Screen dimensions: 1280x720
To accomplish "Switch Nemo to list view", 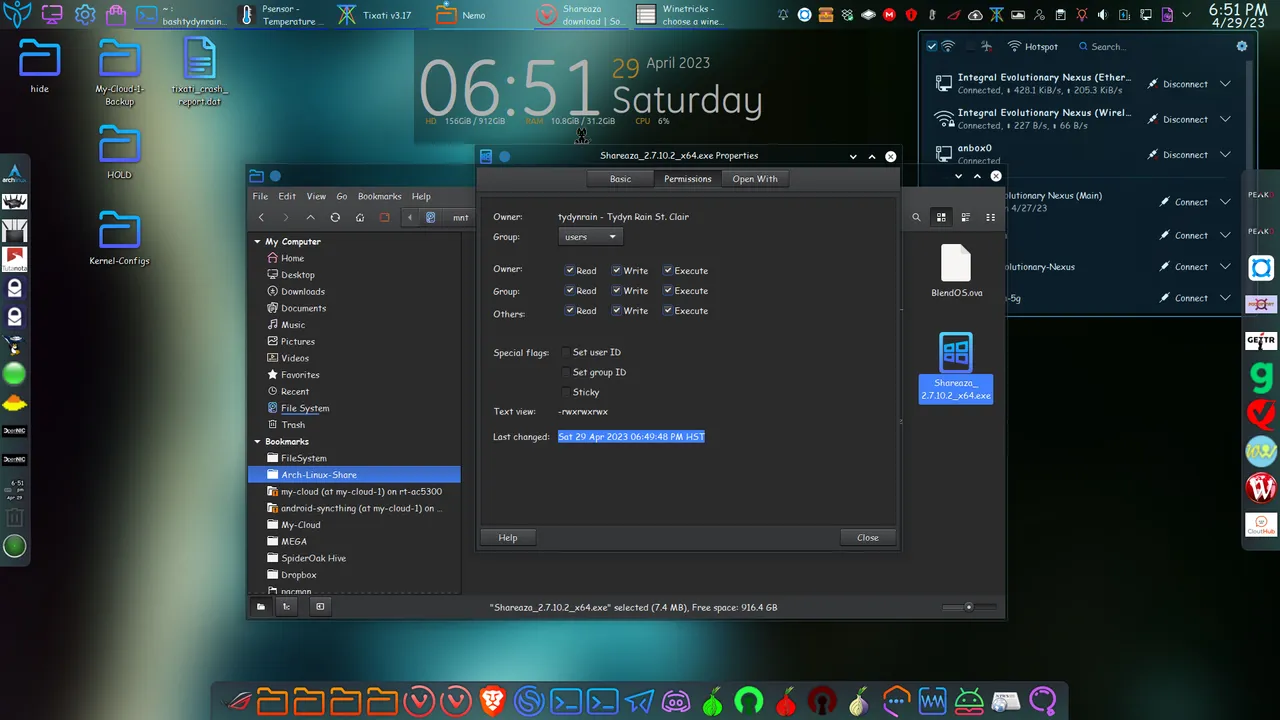I will pyautogui.click(x=966, y=217).
